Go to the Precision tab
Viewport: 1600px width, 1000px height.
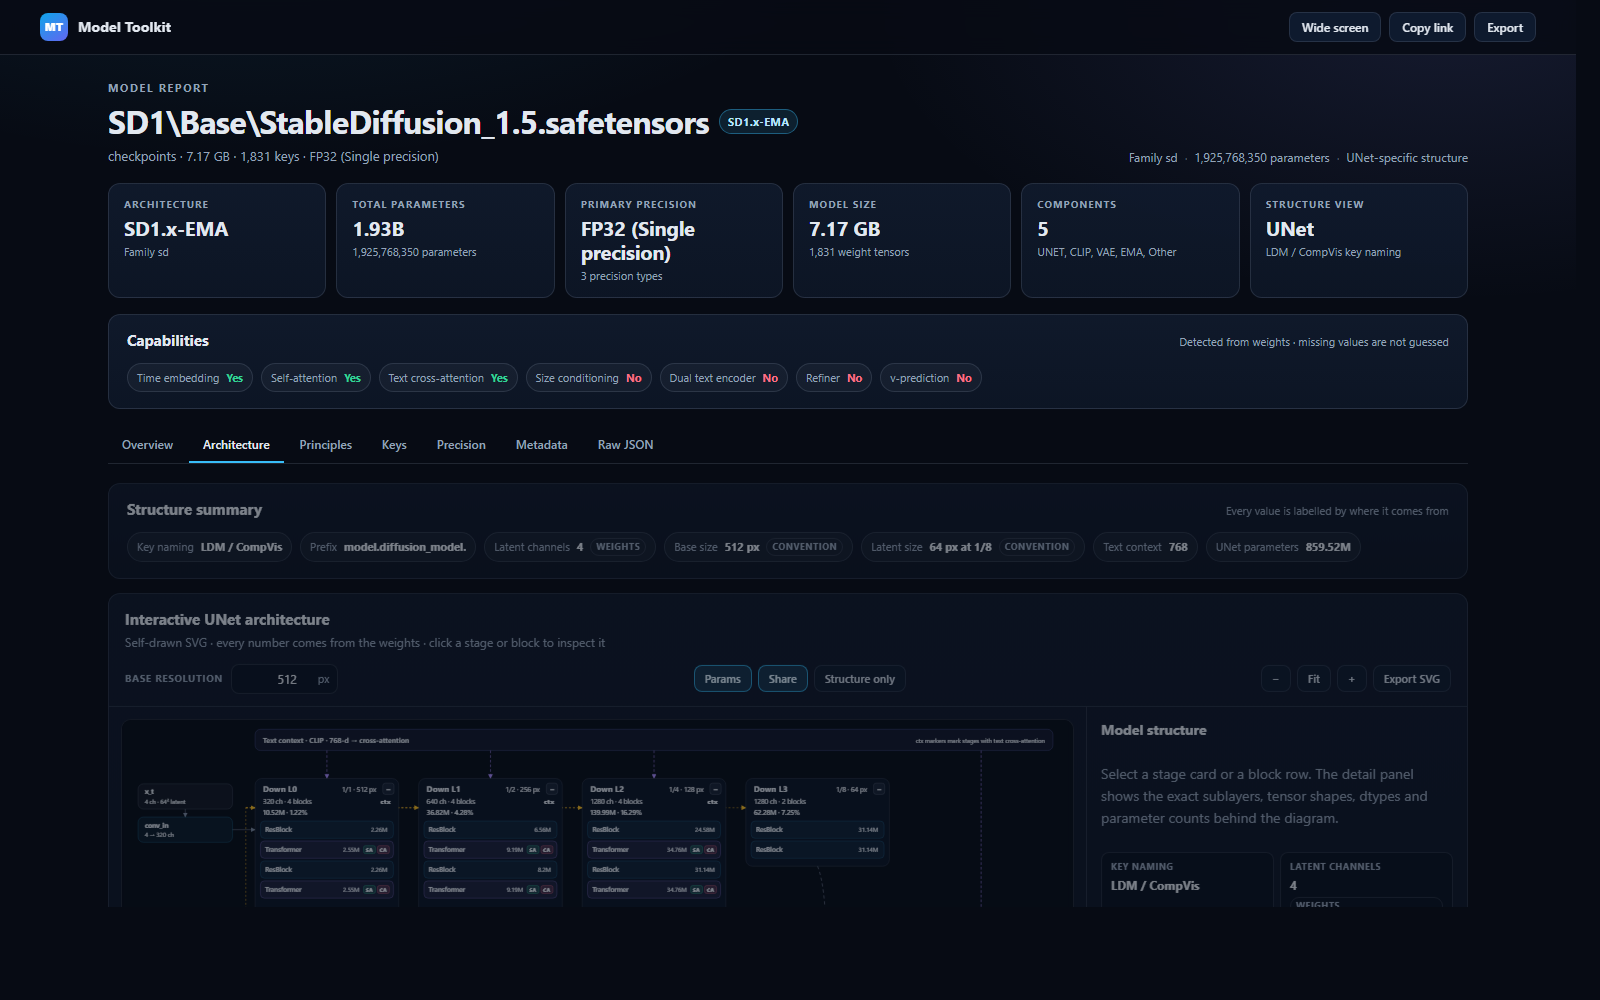pos(461,445)
